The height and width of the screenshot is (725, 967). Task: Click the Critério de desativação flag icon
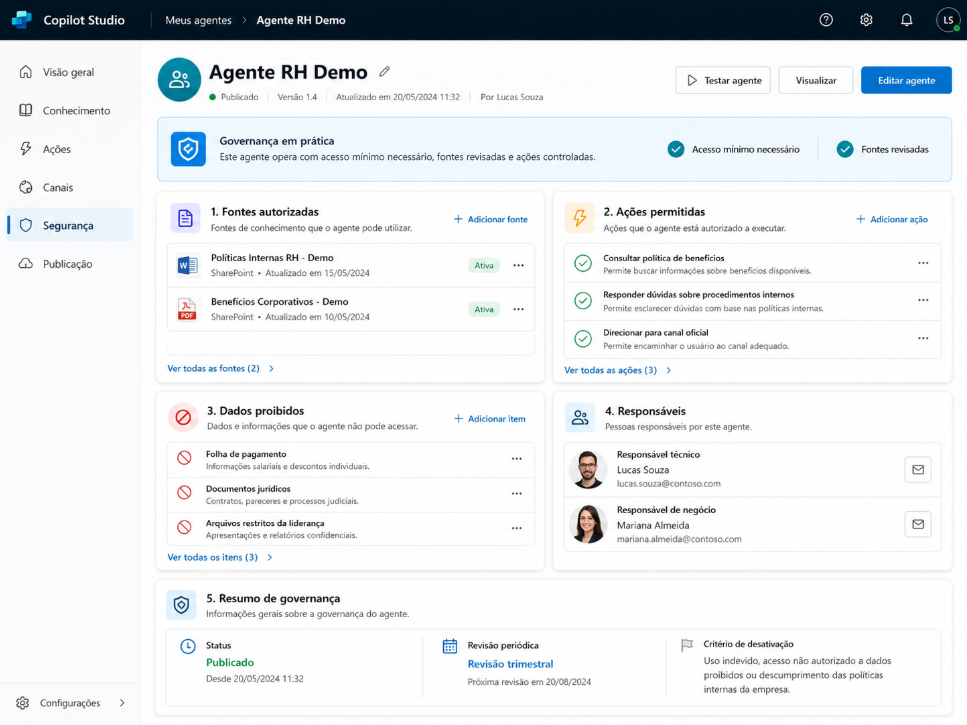coord(686,645)
